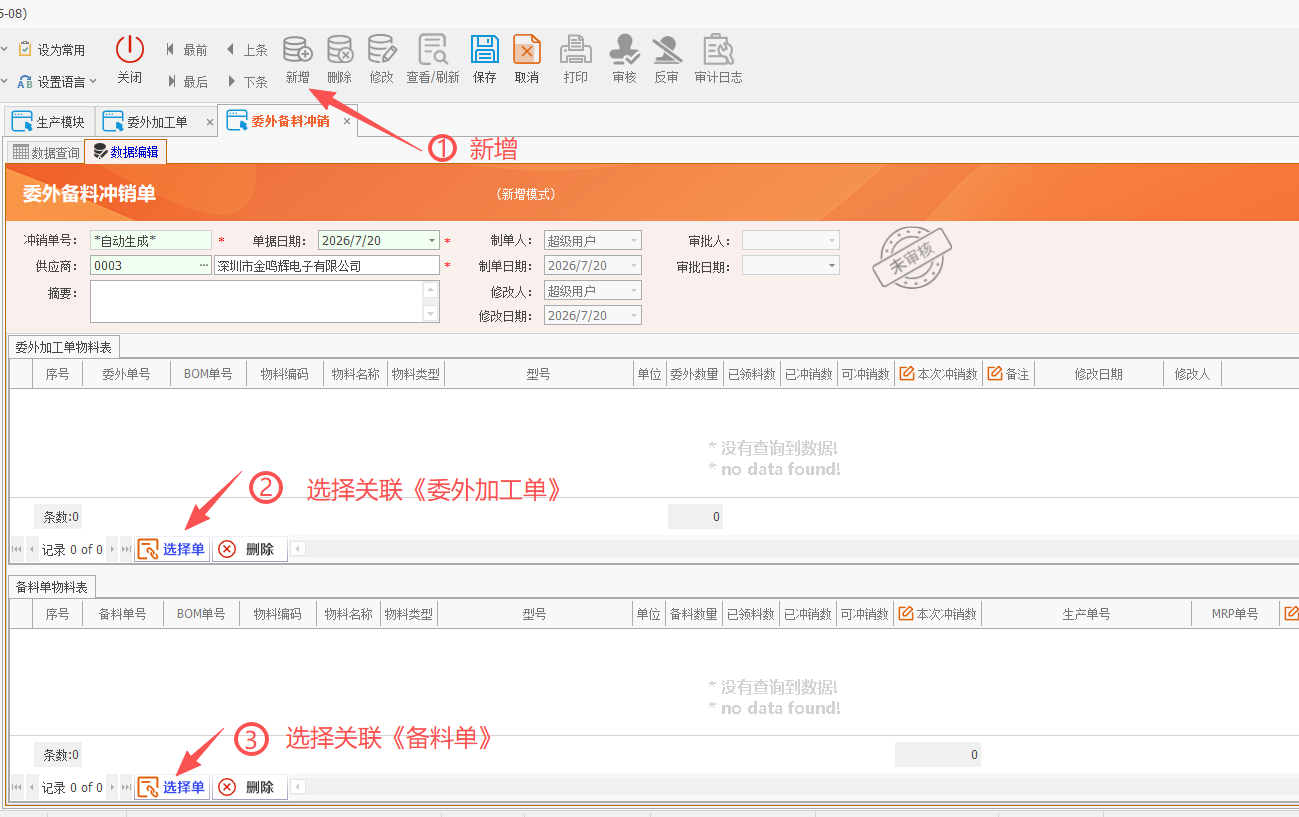Click the upper grid's 物料编码 column header

(285, 374)
